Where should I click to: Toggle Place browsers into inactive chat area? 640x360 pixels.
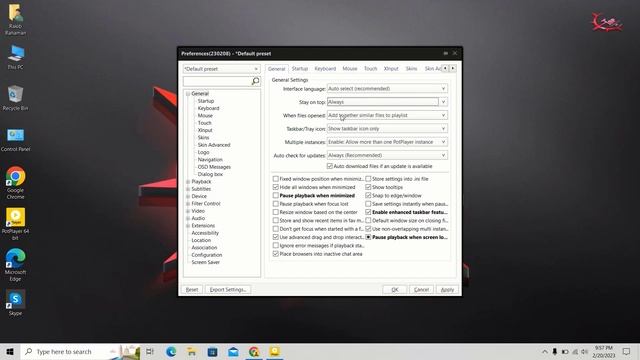pyautogui.click(x=276, y=254)
